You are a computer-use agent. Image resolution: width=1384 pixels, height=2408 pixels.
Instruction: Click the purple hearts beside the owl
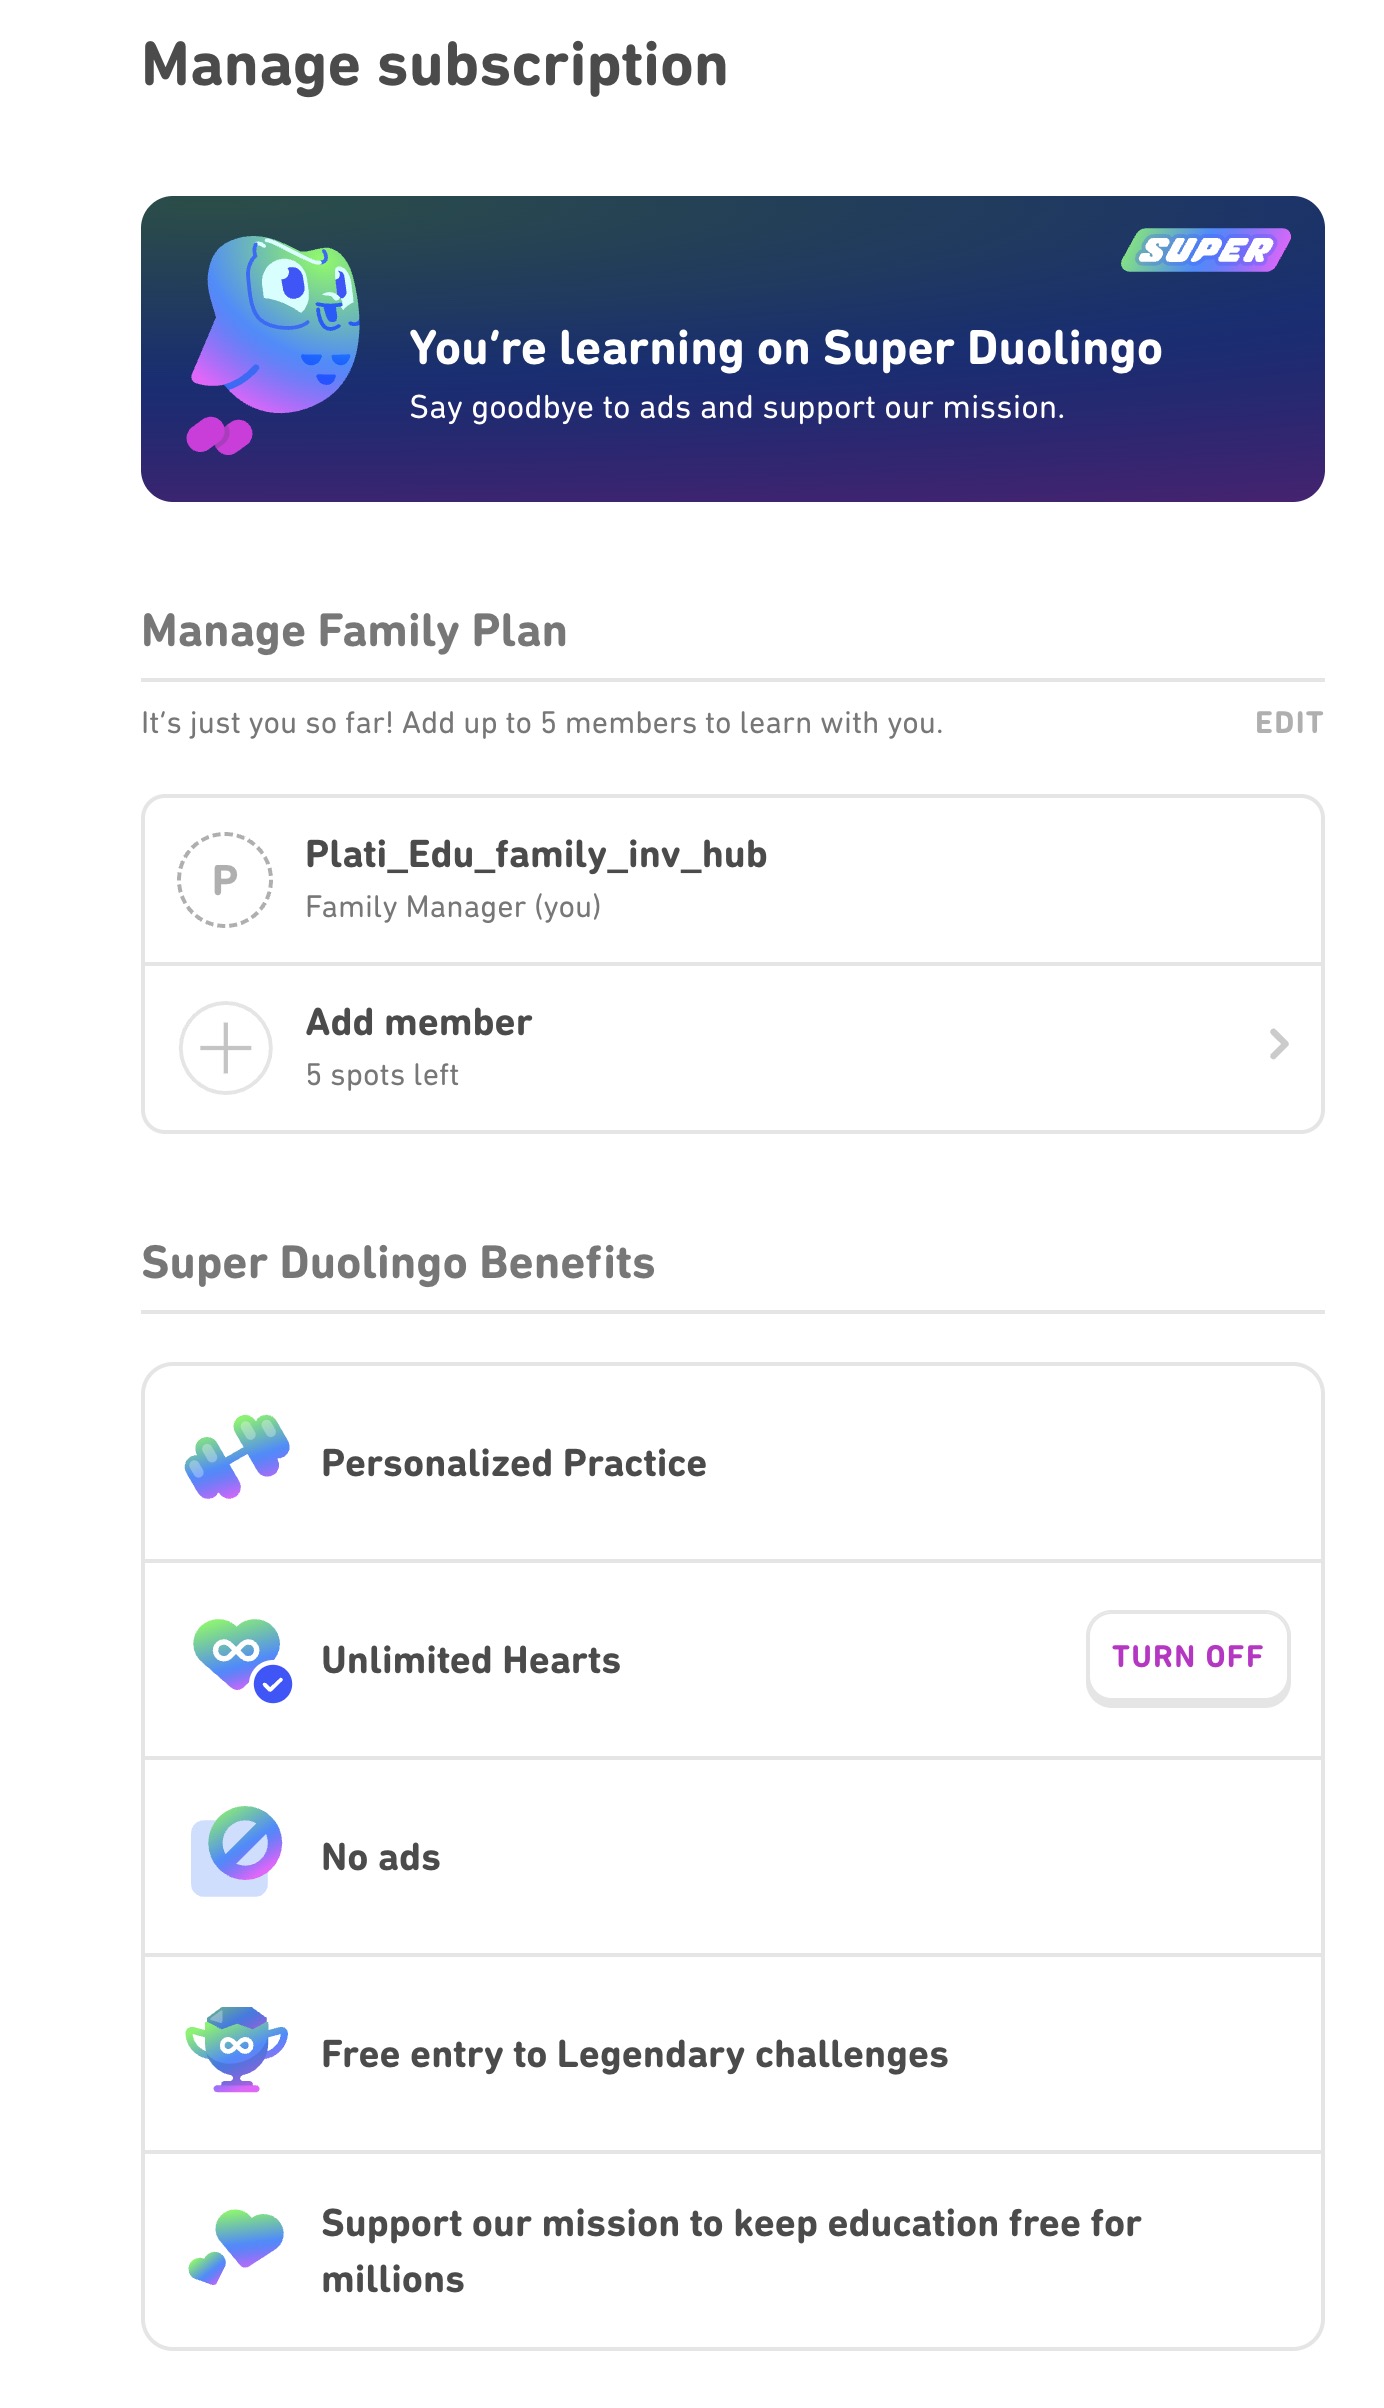click(220, 435)
